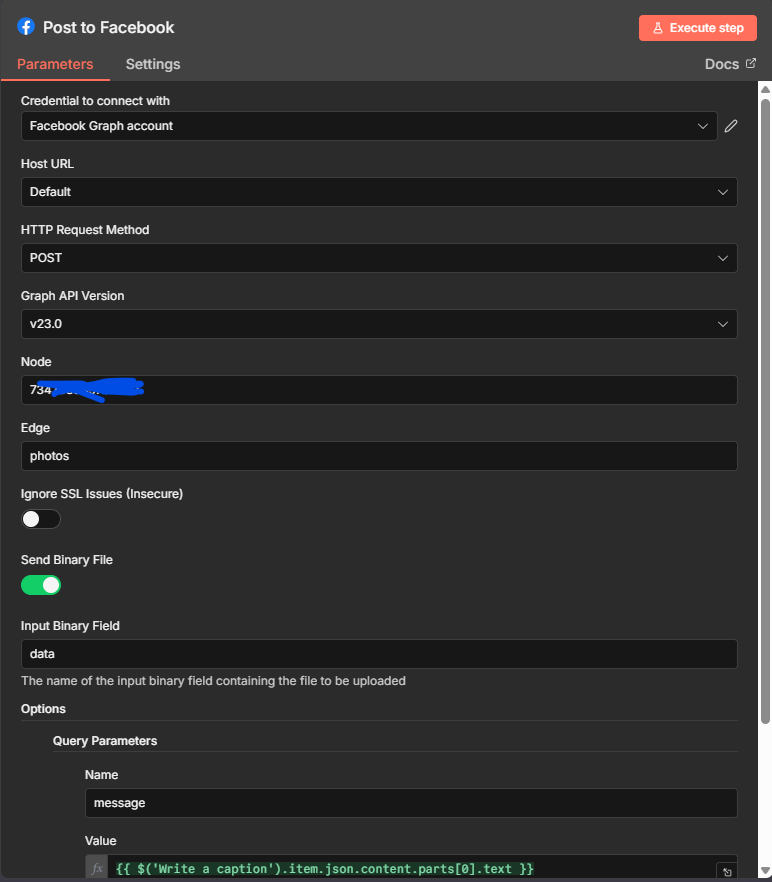772x882 pixels.
Task: Open the HTTP Request Method dropdown
Action: (379, 258)
